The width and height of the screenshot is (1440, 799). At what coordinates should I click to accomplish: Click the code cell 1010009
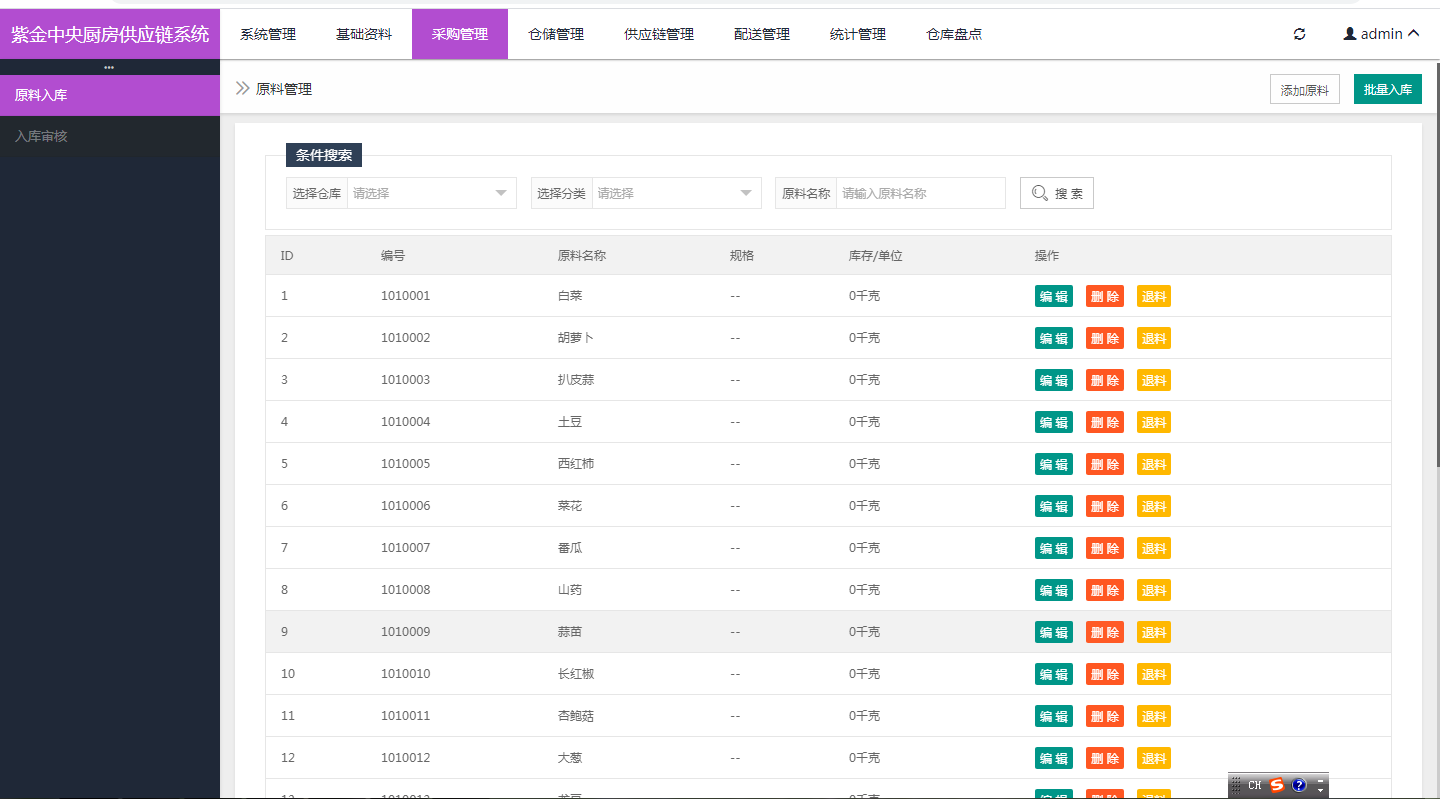pyautogui.click(x=406, y=632)
